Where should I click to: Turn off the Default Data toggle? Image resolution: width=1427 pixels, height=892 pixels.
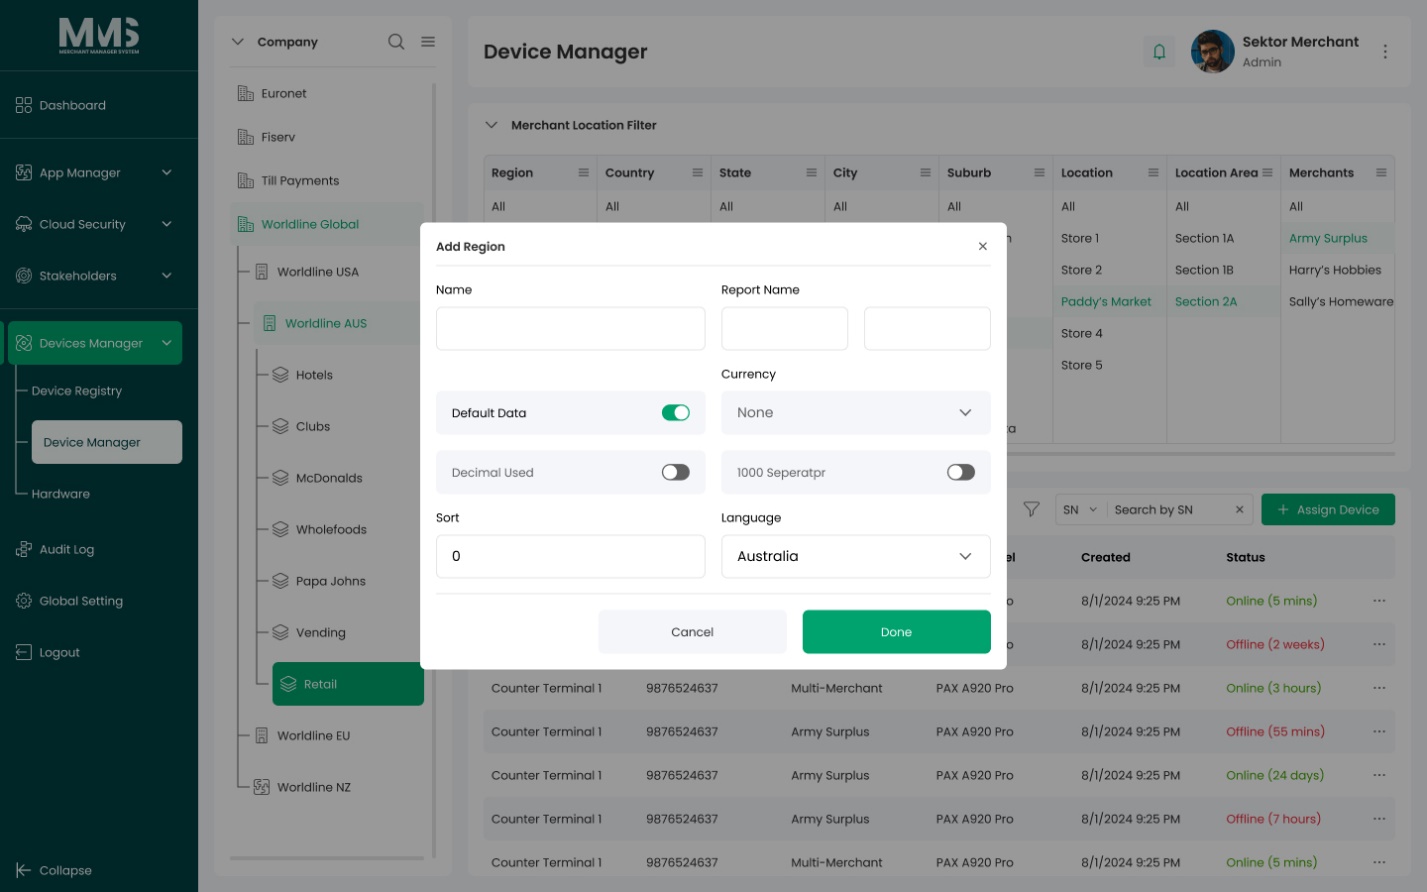(x=676, y=413)
